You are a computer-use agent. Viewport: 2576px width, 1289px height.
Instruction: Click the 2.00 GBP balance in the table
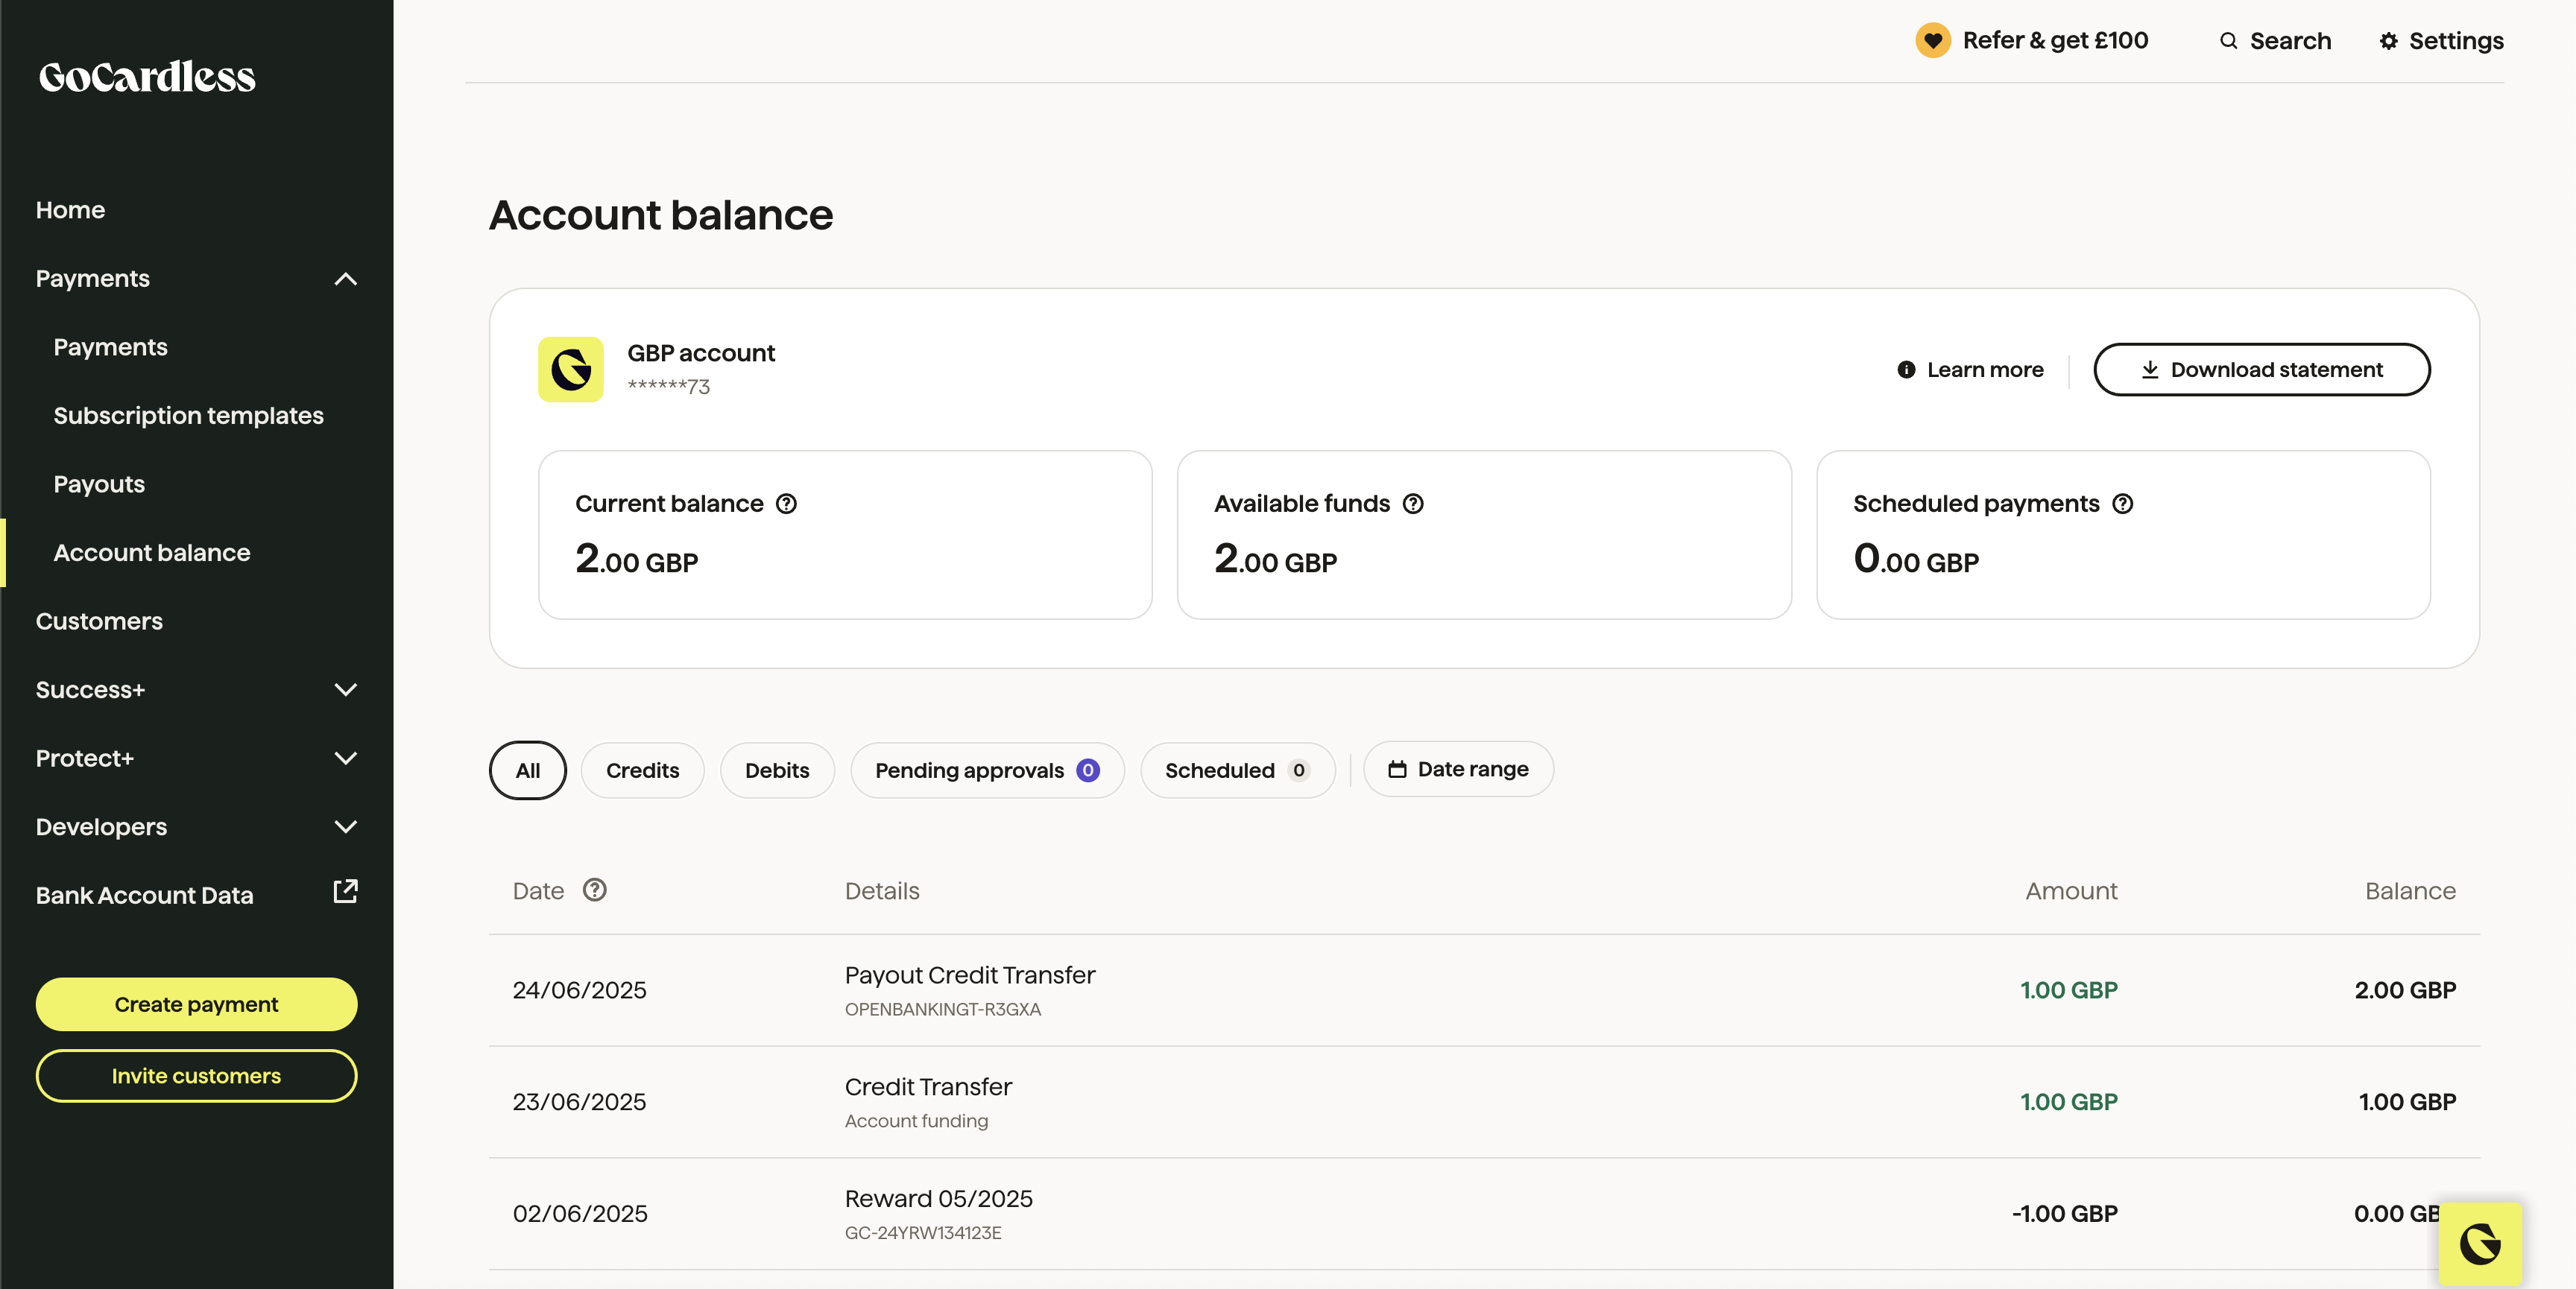[2405, 990]
